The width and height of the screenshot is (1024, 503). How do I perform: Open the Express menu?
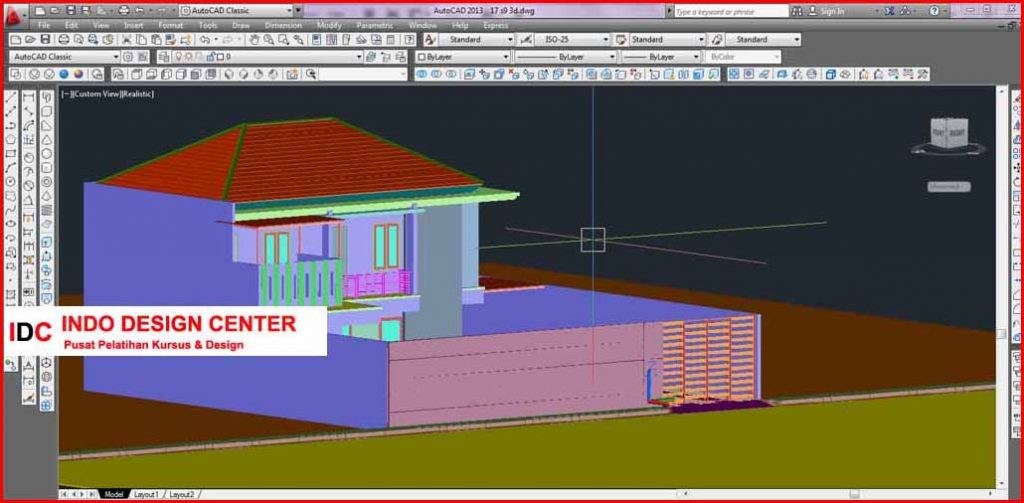point(496,25)
